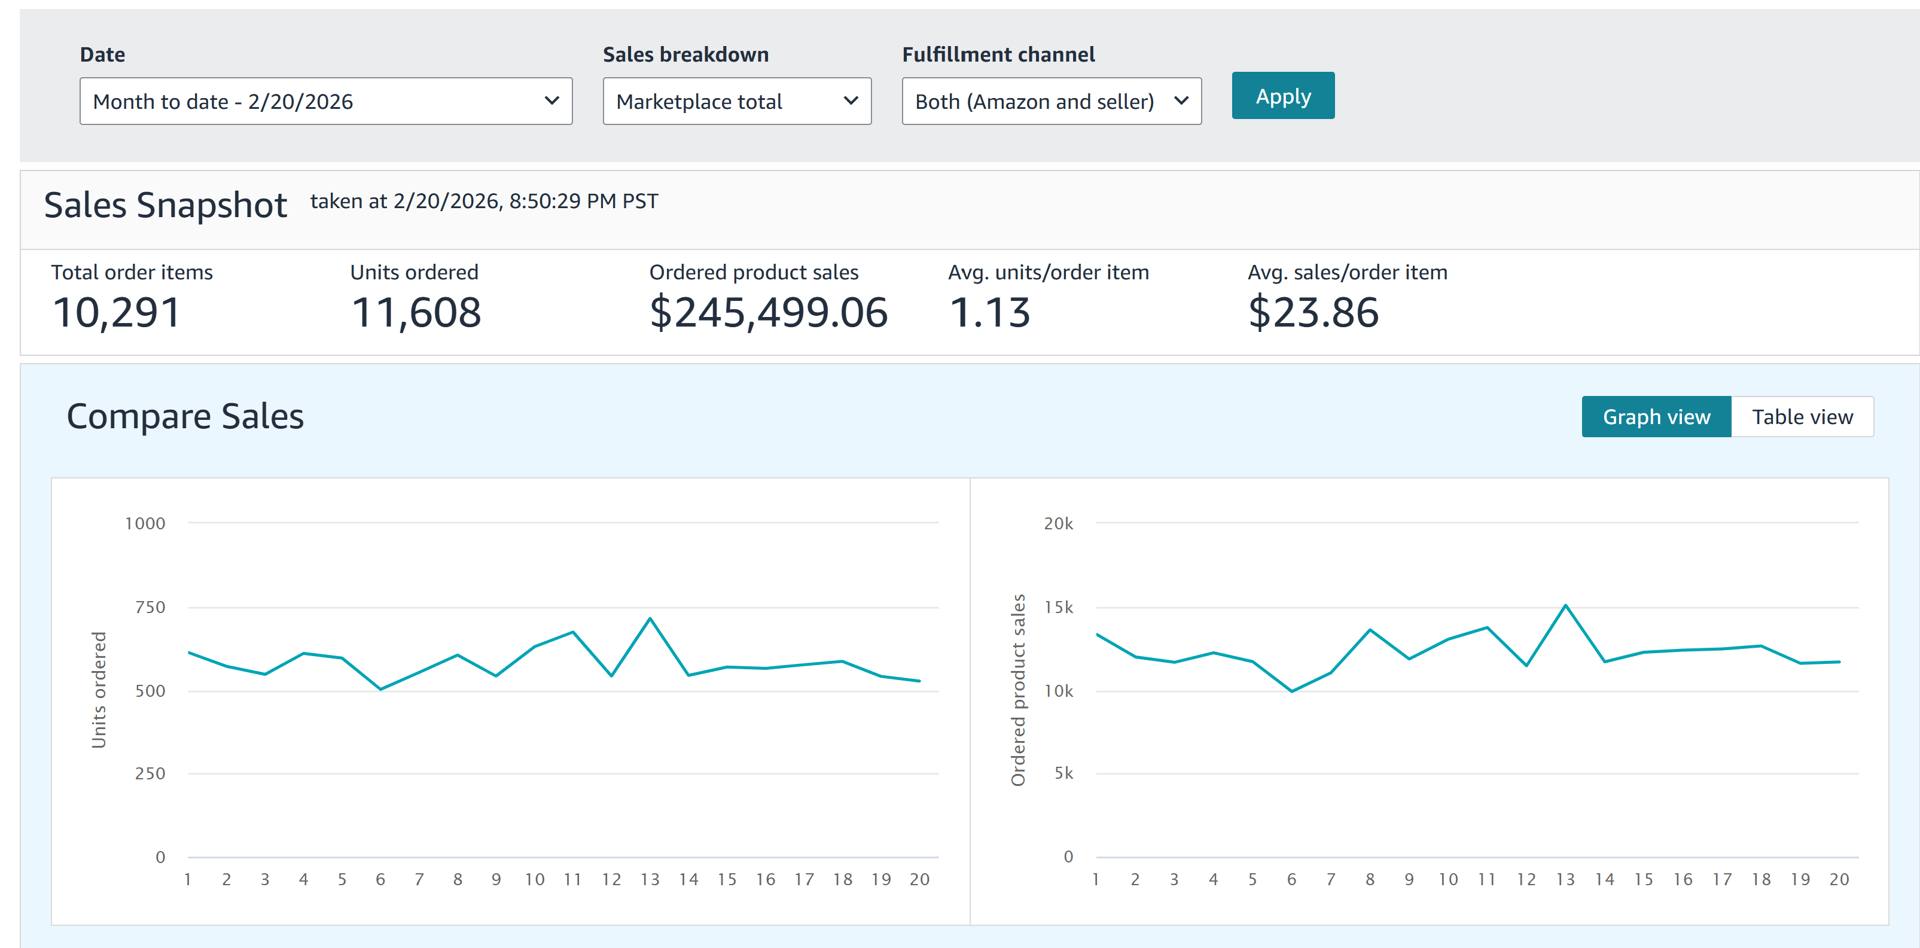
Task: Click the chevron arrow in Marketplace total selector
Action: [x=850, y=101]
